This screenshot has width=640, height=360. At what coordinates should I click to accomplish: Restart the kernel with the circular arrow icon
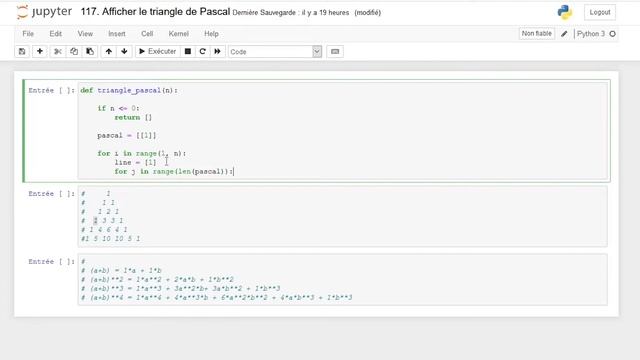(x=202, y=51)
